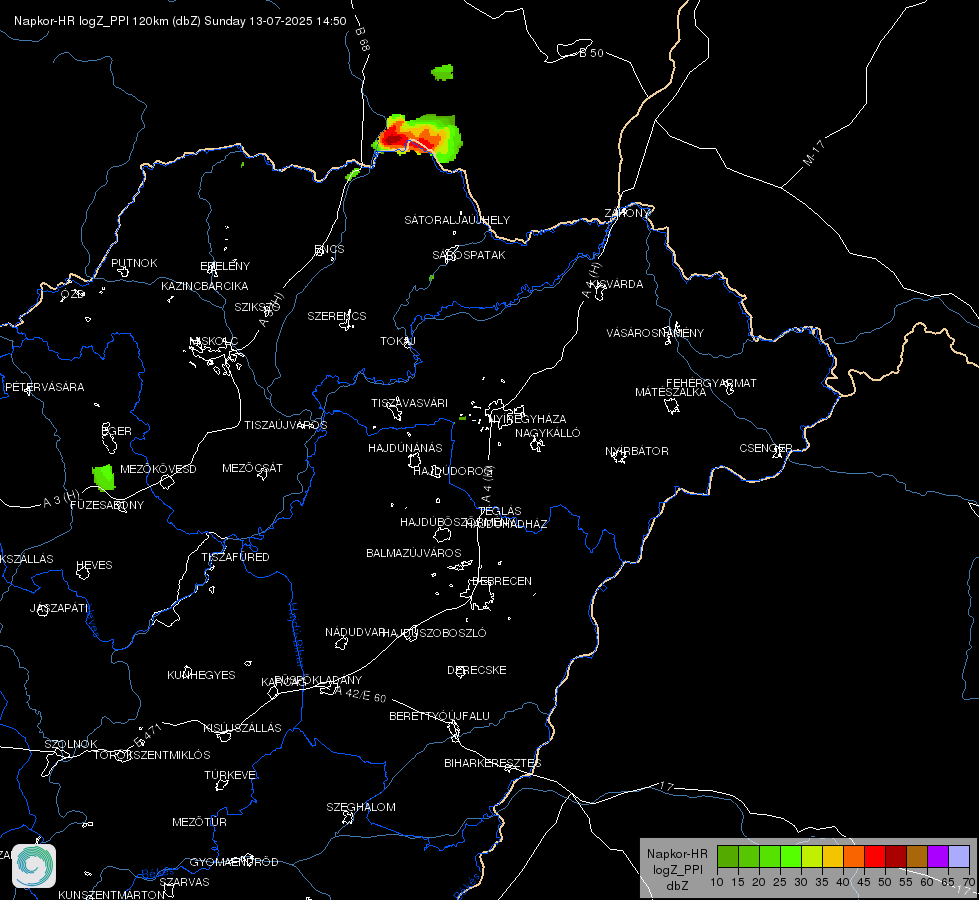
Task: Click the TISZAFÜRED city label
Action: pos(235,556)
